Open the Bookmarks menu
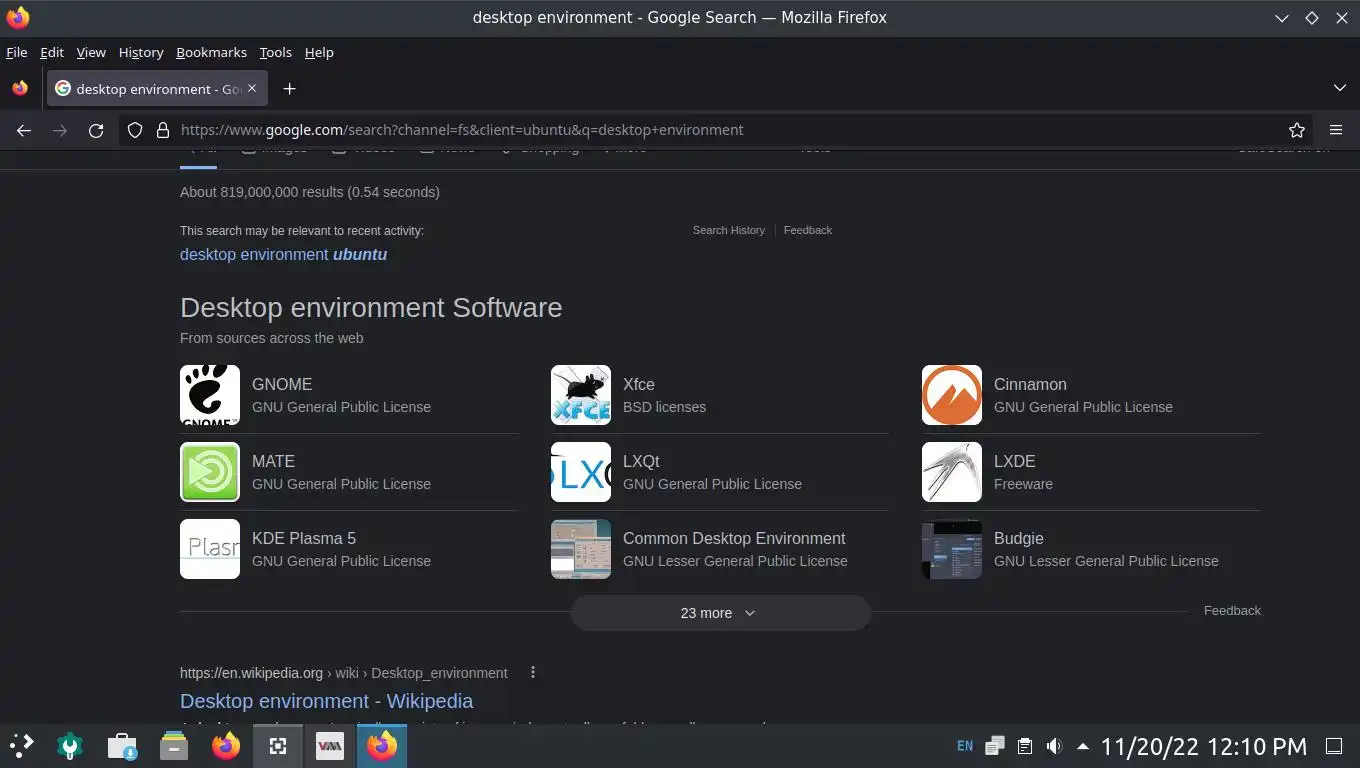Screen dimensions: 1360x768 [x=211, y=52]
